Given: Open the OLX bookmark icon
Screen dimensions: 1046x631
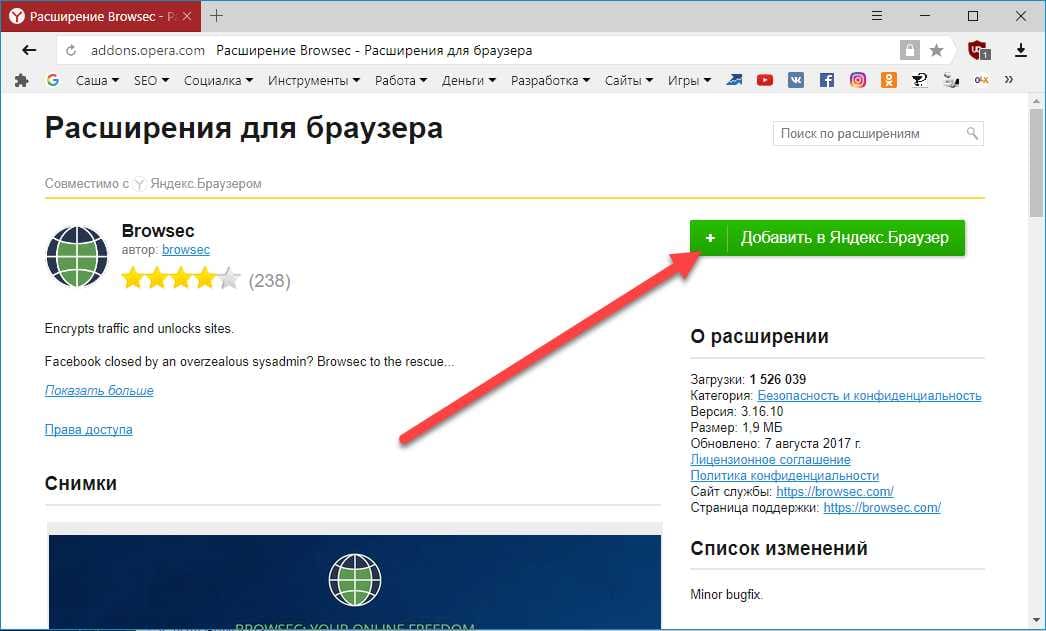Looking at the screenshot, I should (981, 80).
